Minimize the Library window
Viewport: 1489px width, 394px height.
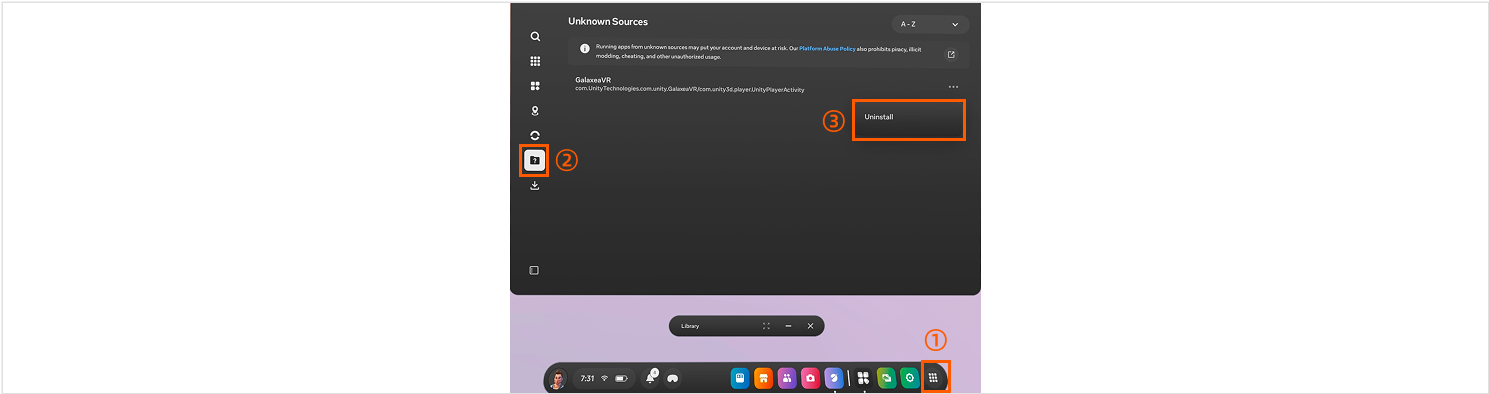tap(788, 326)
